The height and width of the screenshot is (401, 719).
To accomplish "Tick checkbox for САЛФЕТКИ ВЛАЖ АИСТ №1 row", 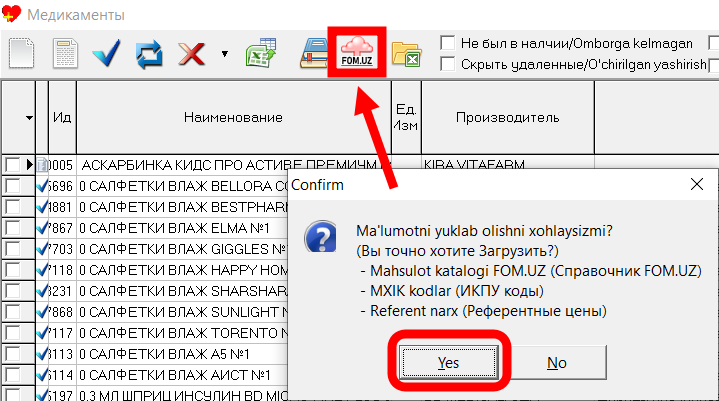I will (x=13, y=375).
